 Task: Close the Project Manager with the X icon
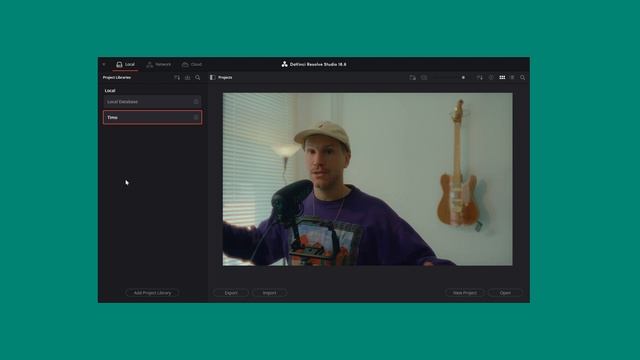104,64
